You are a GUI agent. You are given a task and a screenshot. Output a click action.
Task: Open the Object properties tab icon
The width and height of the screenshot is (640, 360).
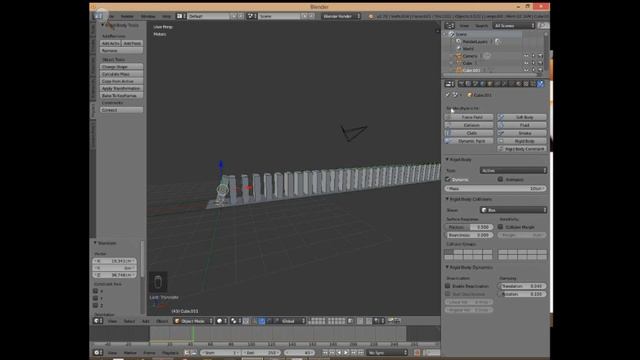489,84
